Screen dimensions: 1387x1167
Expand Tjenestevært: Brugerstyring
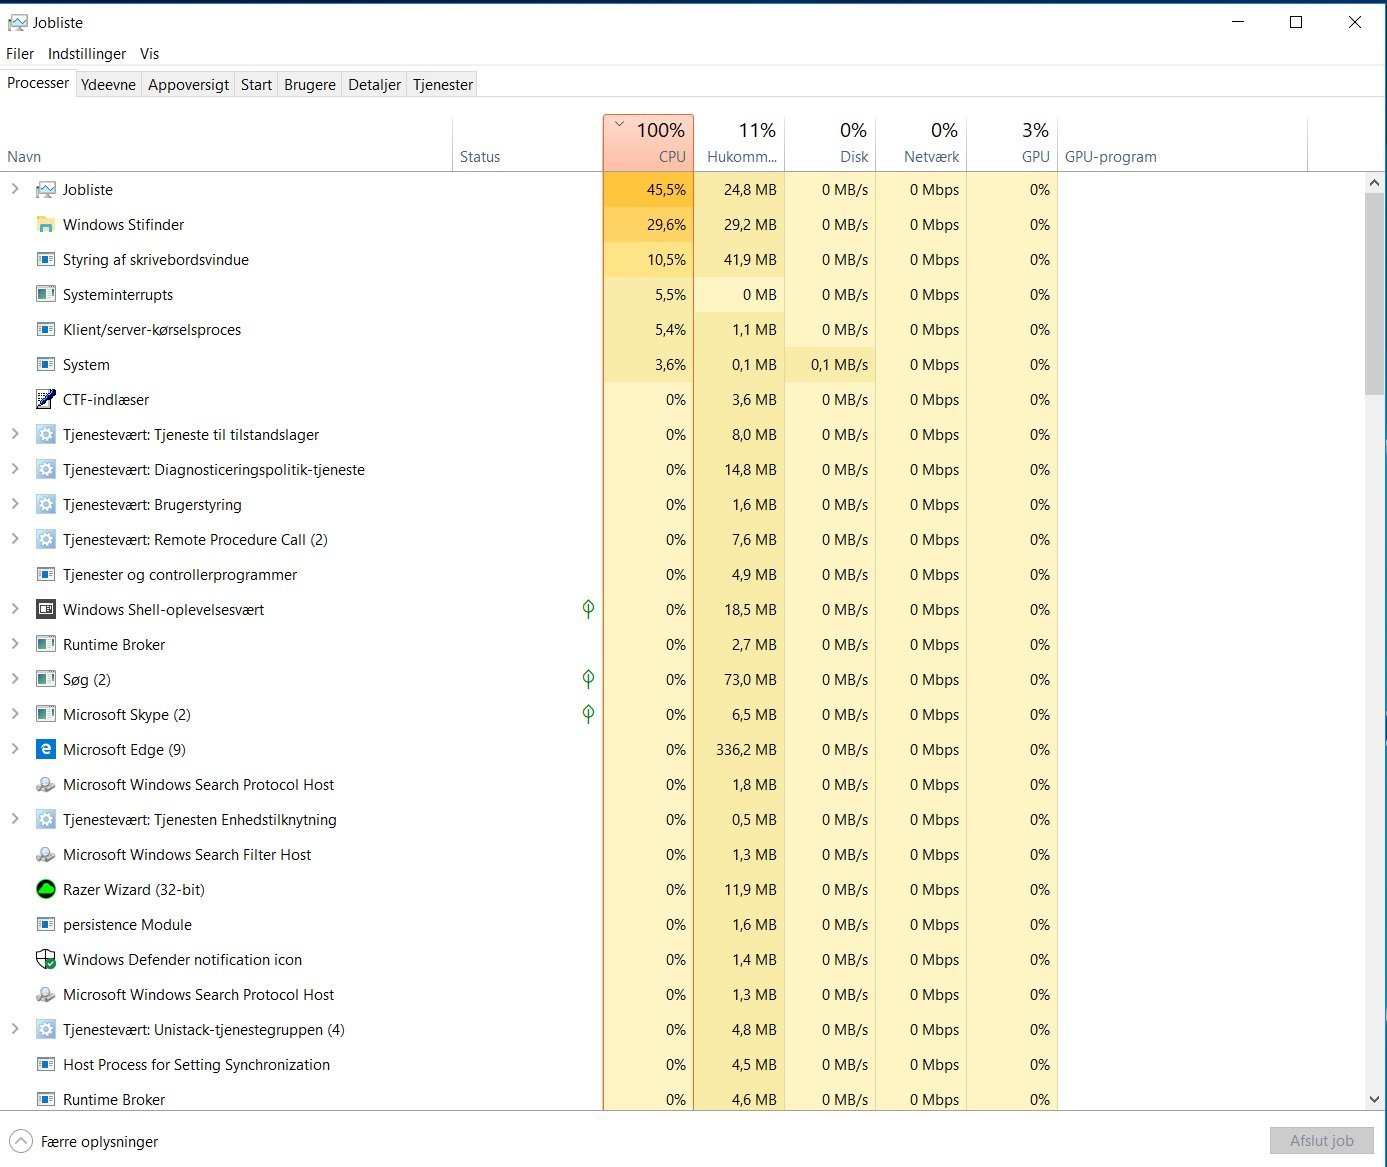coord(15,504)
